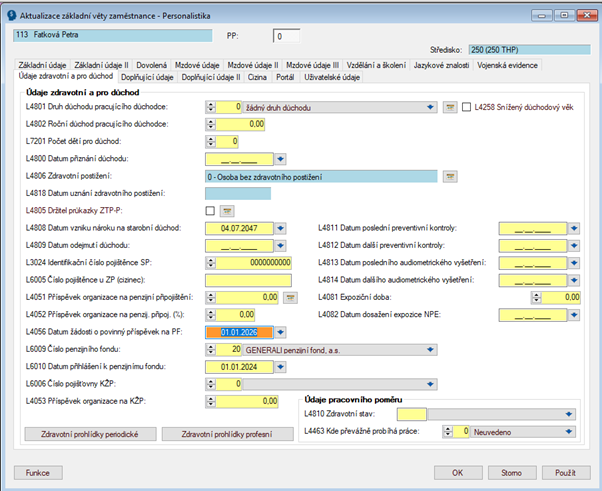Image resolution: width=602 pixels, height=491 pixels.
Task: Open the Doplňující údaje tab
Action: click(148, 77)
